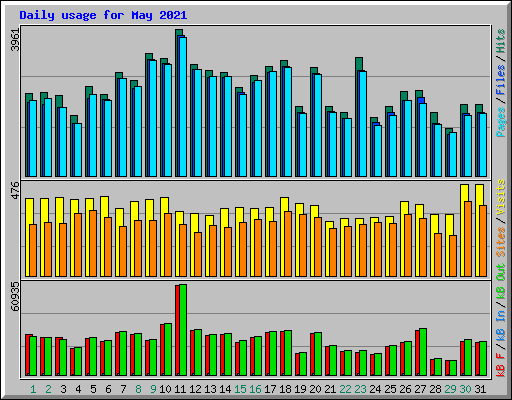Viewport: 512px width, 400px height.
Task: Click day 28 on the x-axis
Action: [x=435, y=389]
